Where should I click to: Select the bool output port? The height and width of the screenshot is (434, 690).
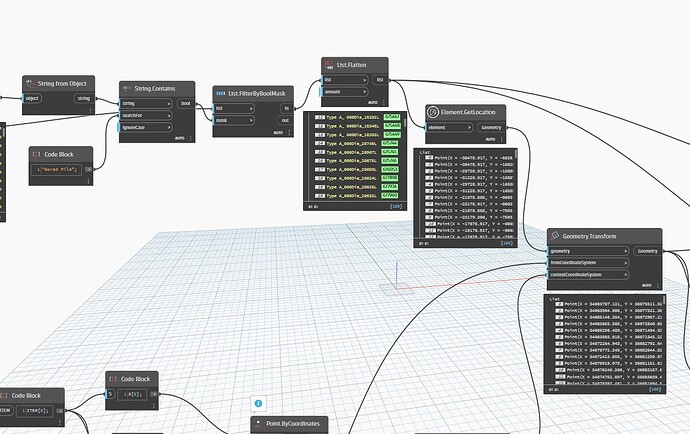[186, 103]
